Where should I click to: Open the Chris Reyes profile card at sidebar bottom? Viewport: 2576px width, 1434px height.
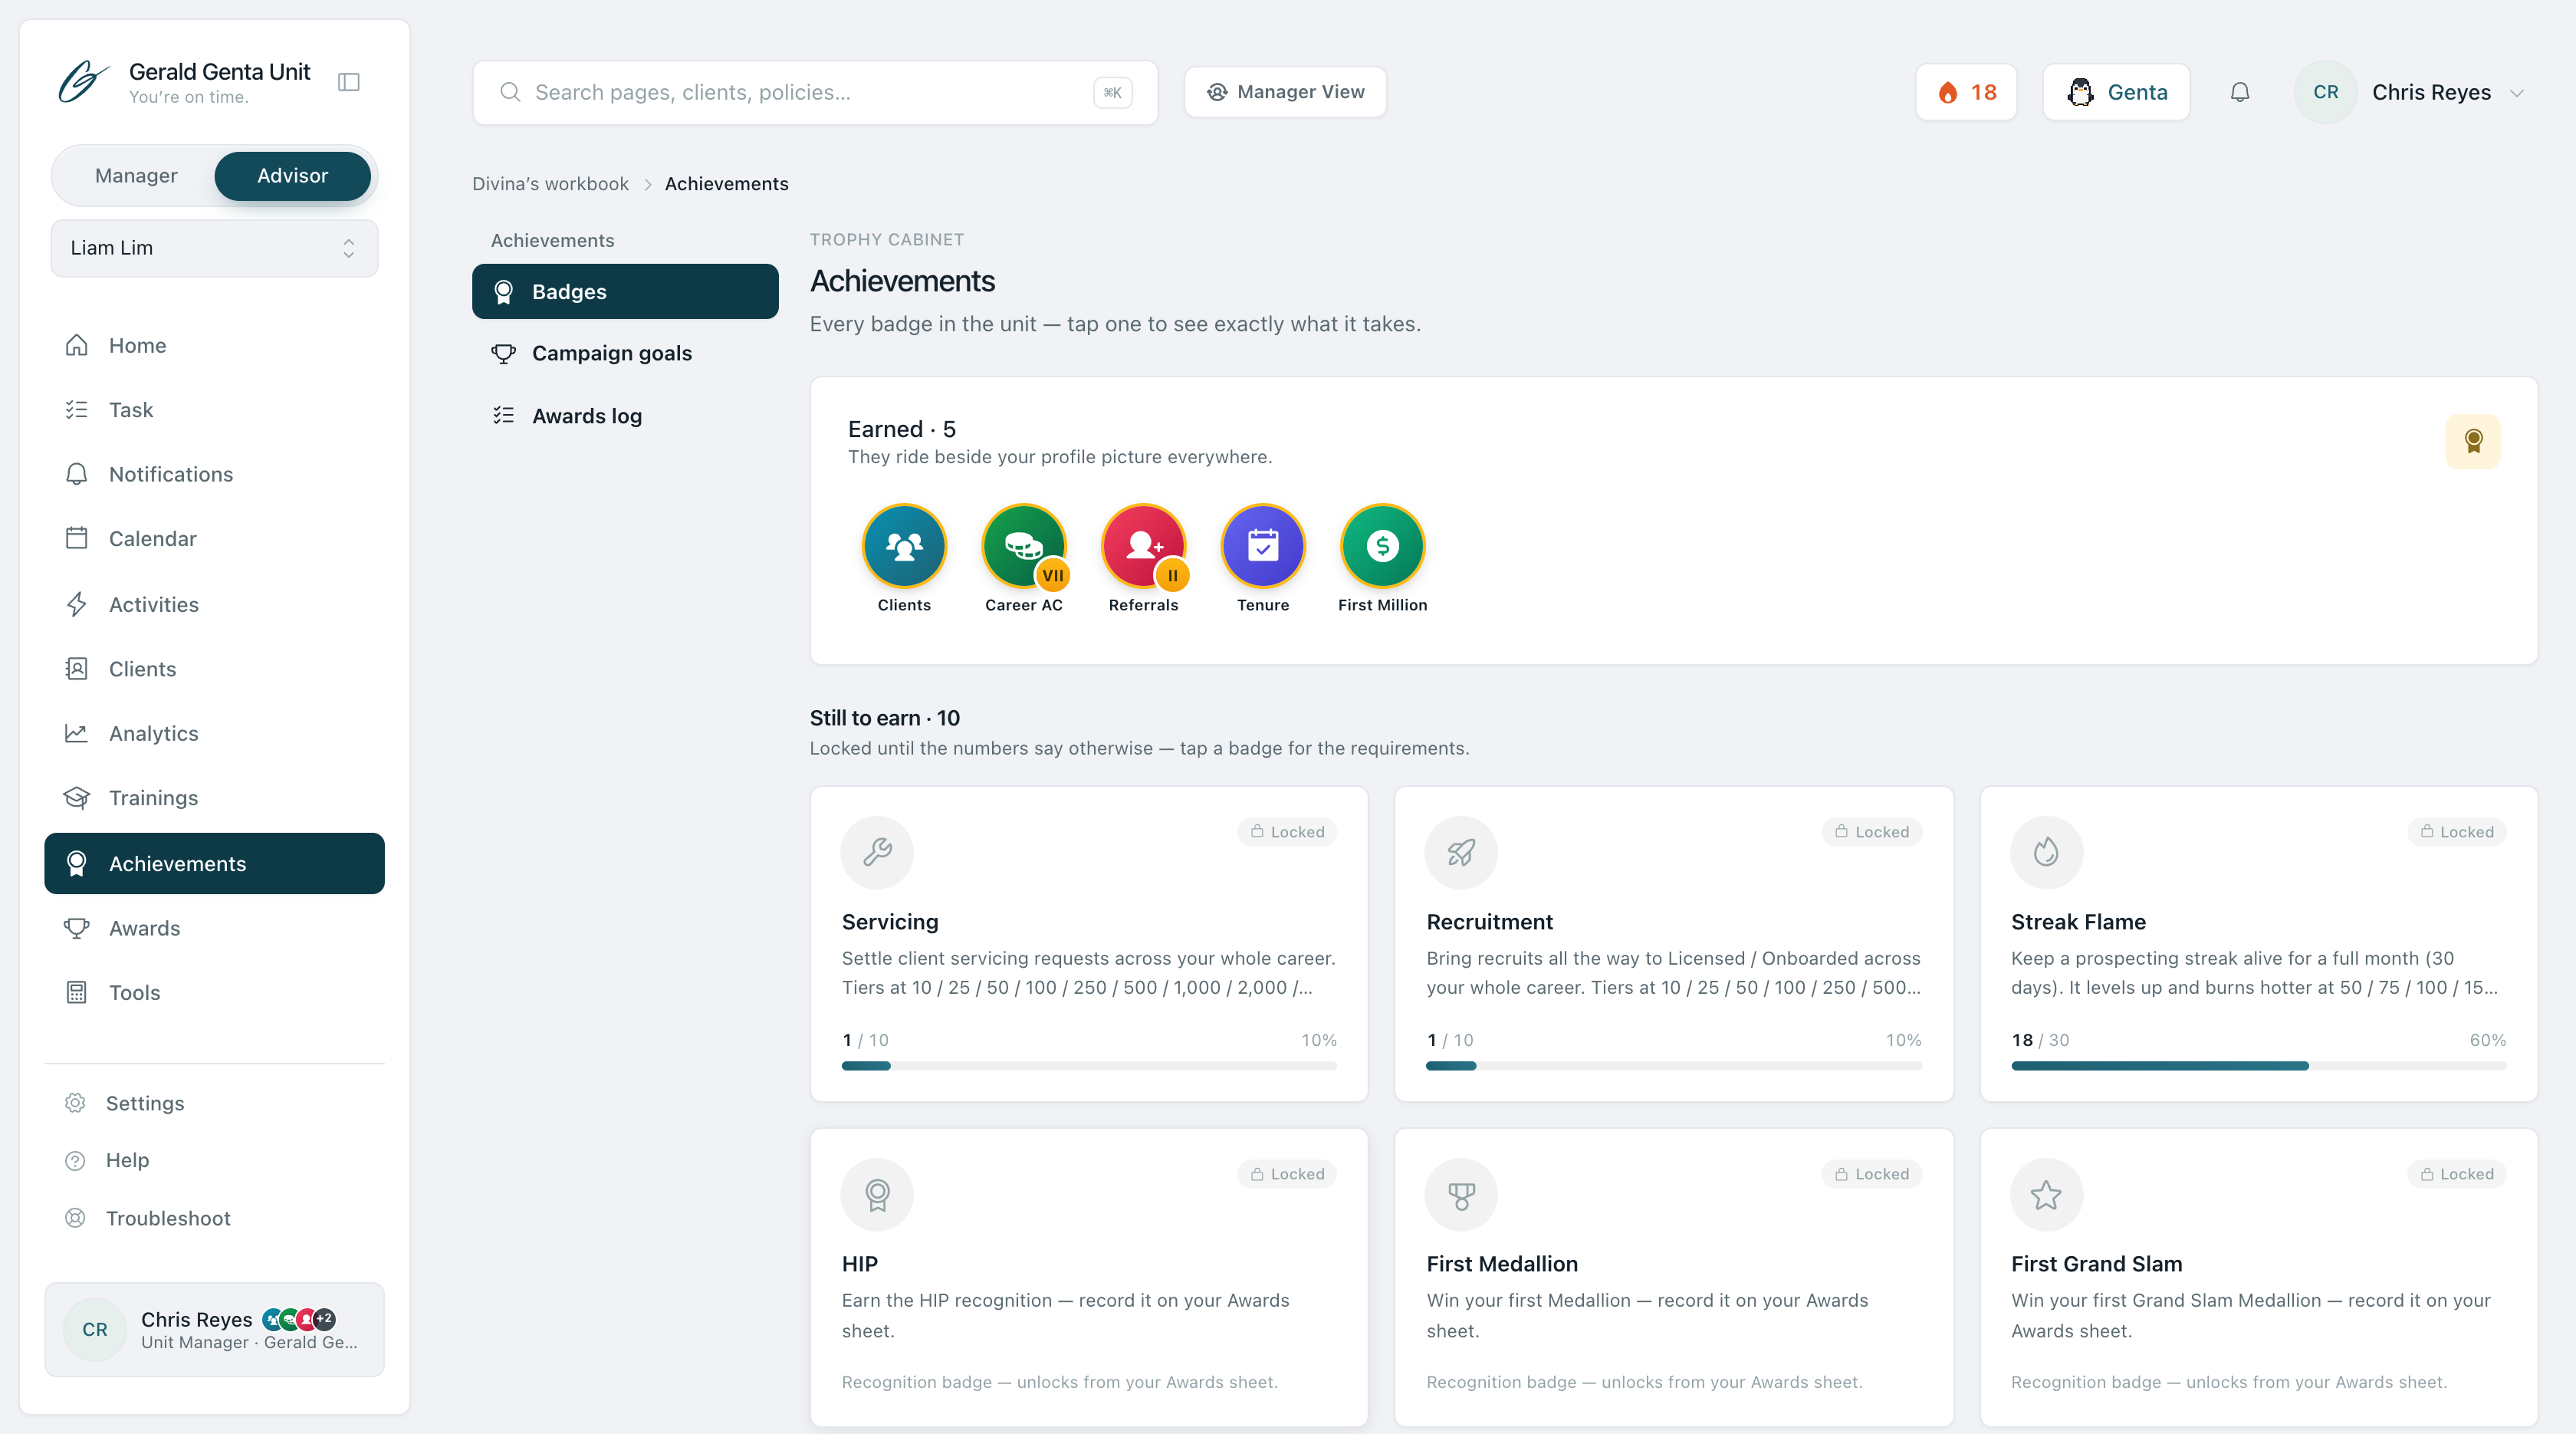214,1330
